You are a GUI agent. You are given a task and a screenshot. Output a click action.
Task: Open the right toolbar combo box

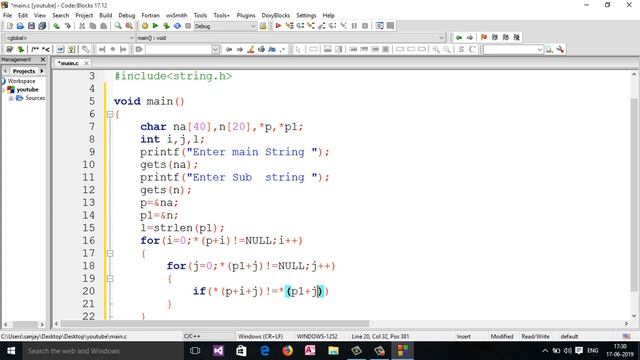click(513, 49)
